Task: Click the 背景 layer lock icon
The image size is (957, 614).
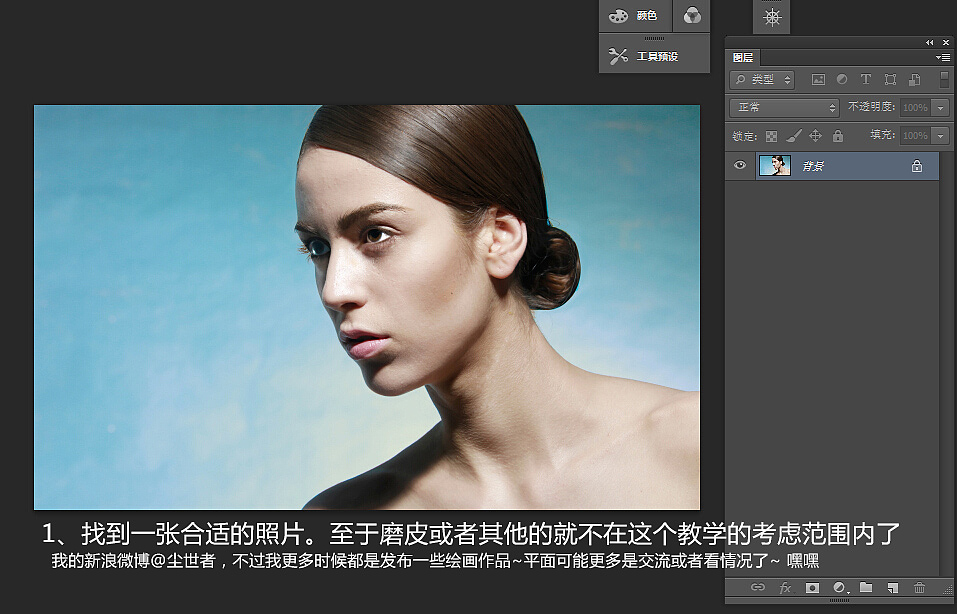Action: click(x=917, y=165)
